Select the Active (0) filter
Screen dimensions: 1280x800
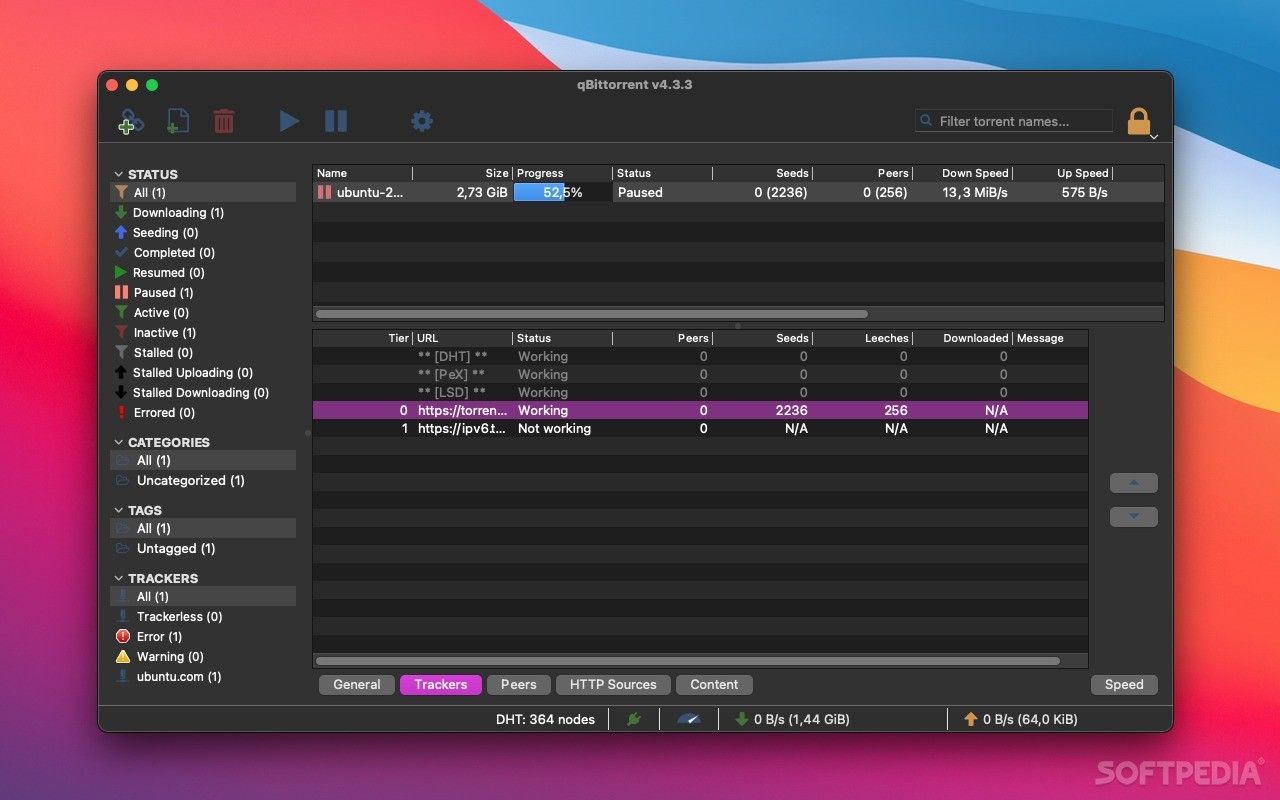tap(203, 312)
